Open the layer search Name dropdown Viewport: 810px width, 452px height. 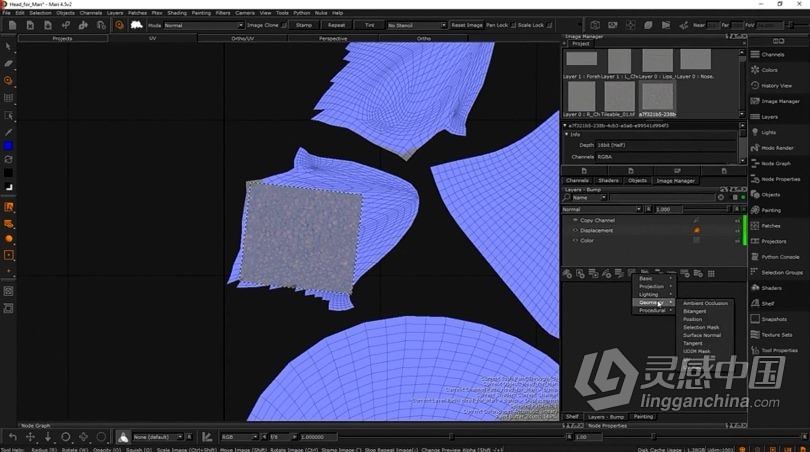point(588,197)
